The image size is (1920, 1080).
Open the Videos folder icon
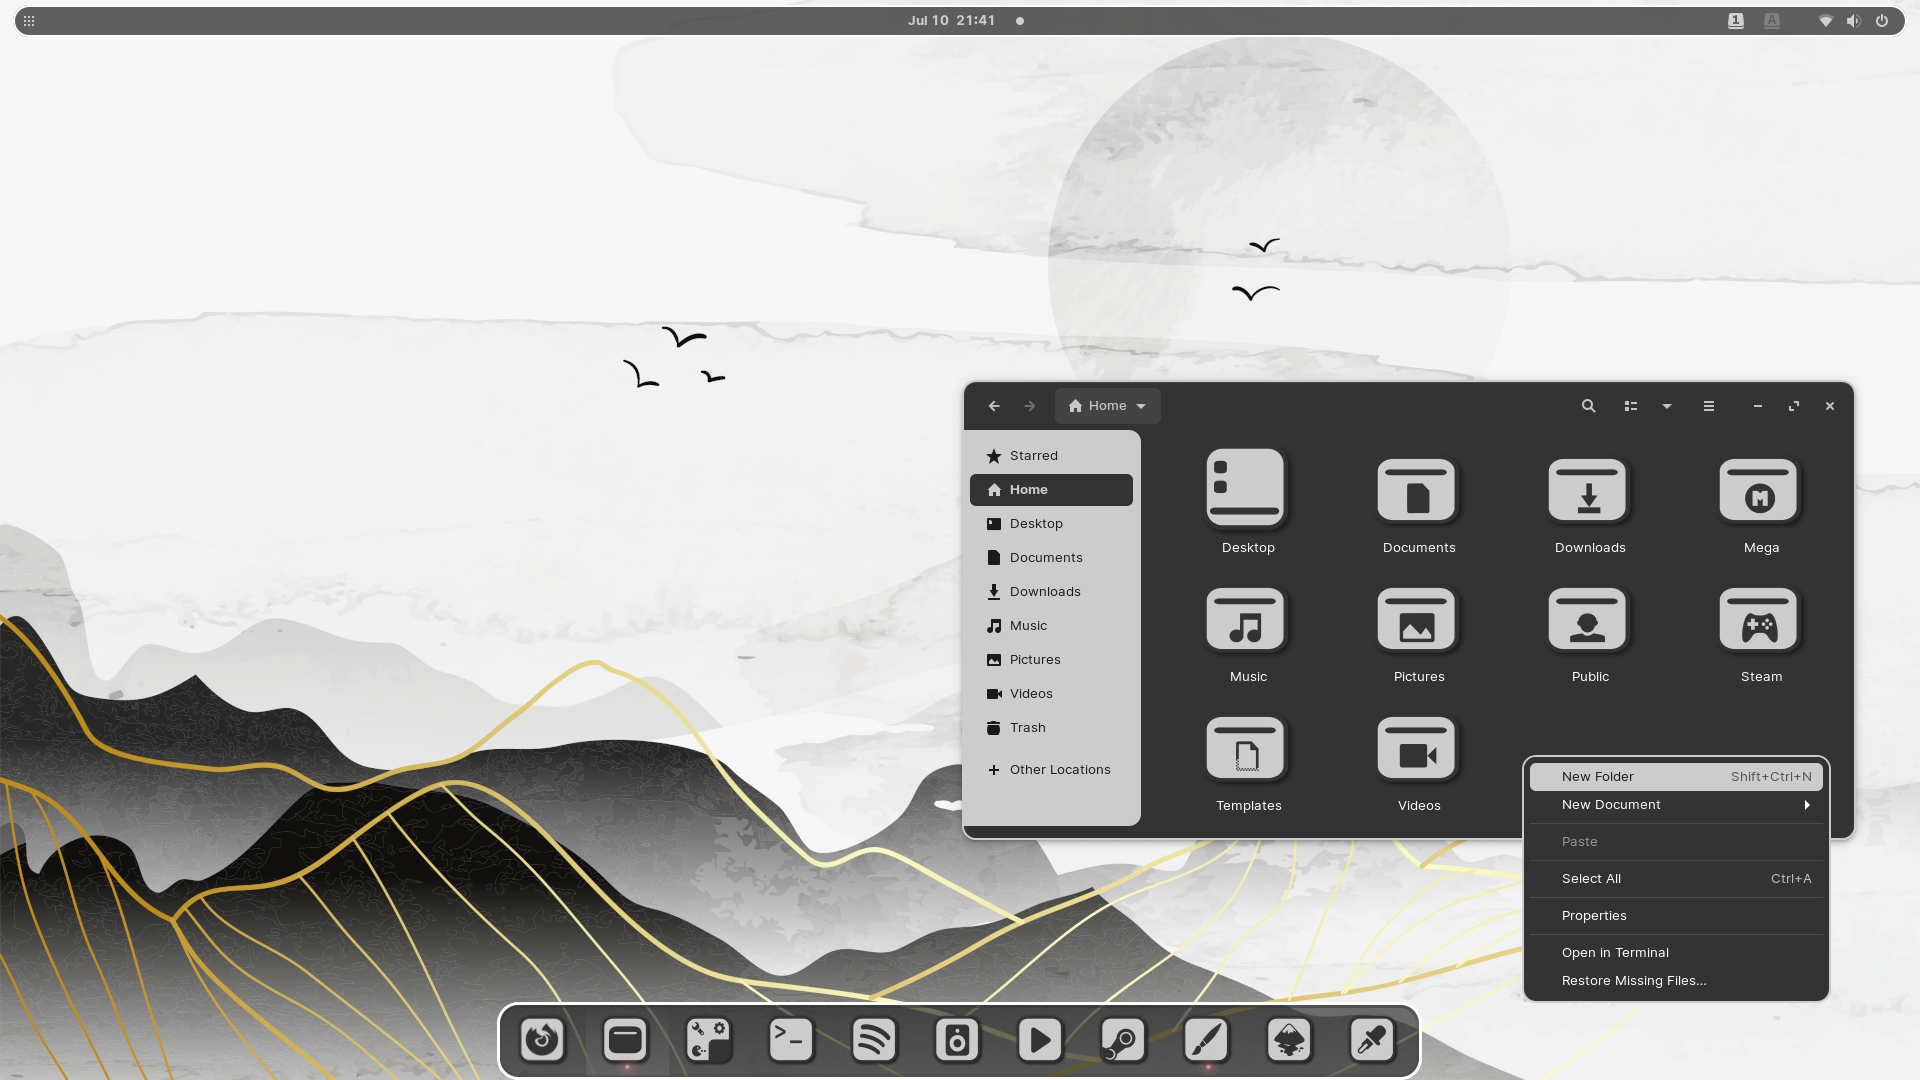1417,748
